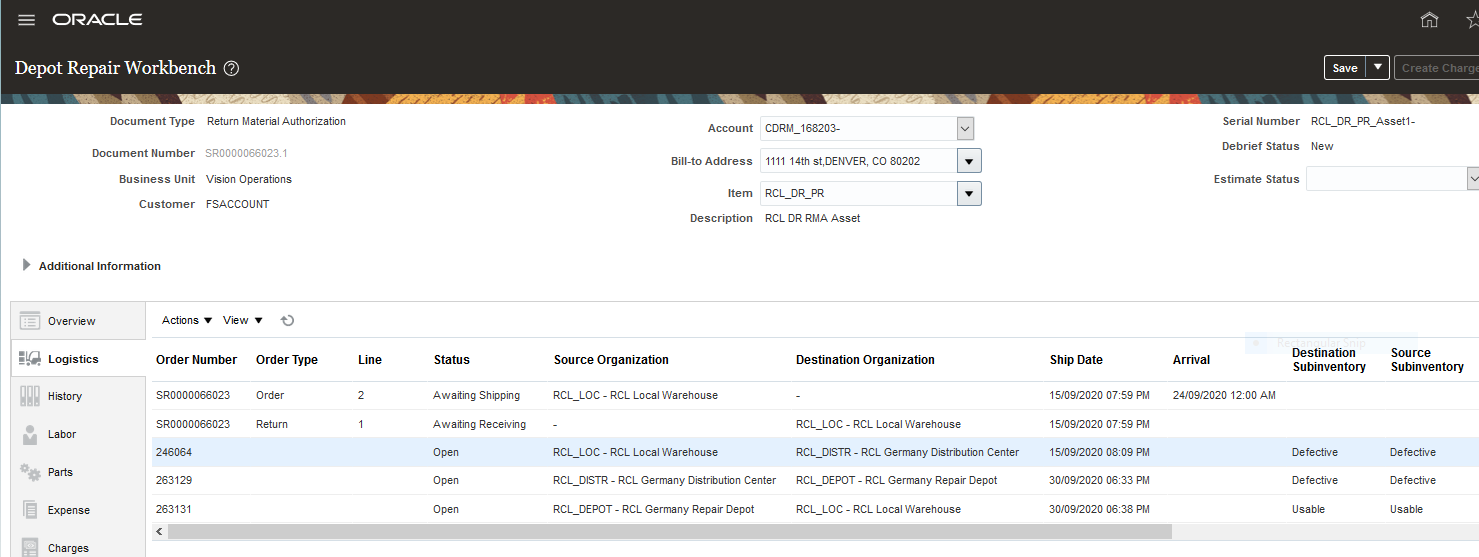Click the Expense tab icon
1479x557 pixels.
(29, 510)
